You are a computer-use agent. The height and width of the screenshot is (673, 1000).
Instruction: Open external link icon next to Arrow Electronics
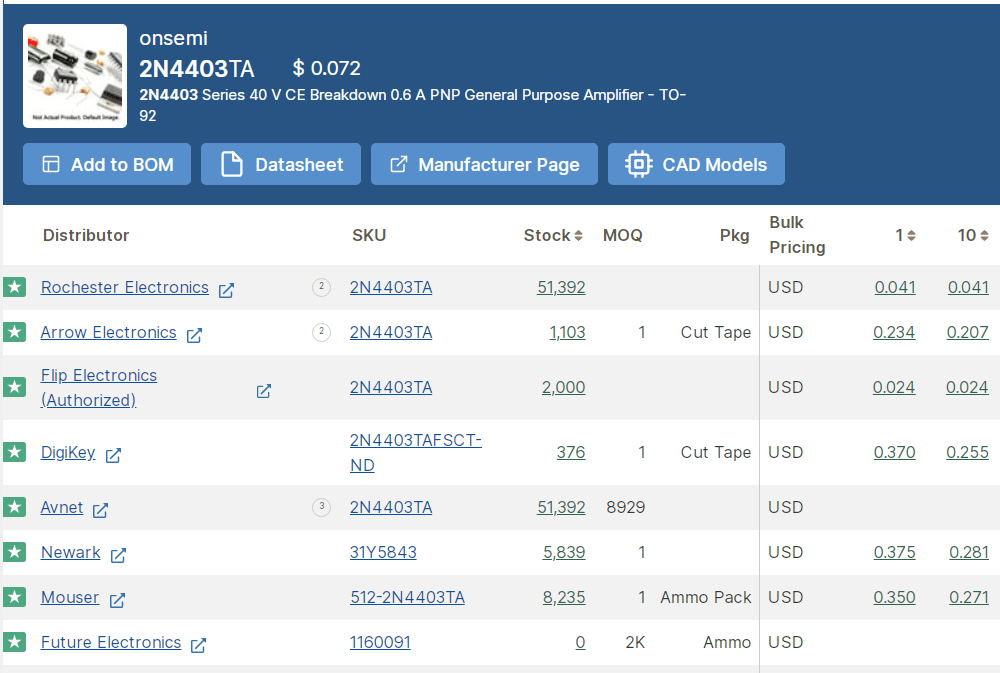pyautogui.click(x=195, y=335)
